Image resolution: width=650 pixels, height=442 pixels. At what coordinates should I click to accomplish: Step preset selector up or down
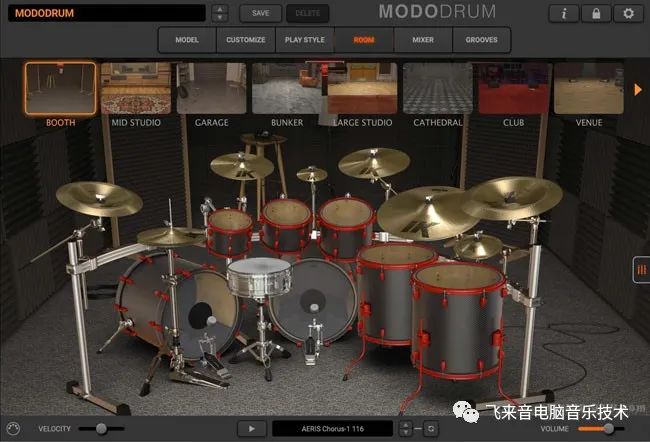click(220, 13)
